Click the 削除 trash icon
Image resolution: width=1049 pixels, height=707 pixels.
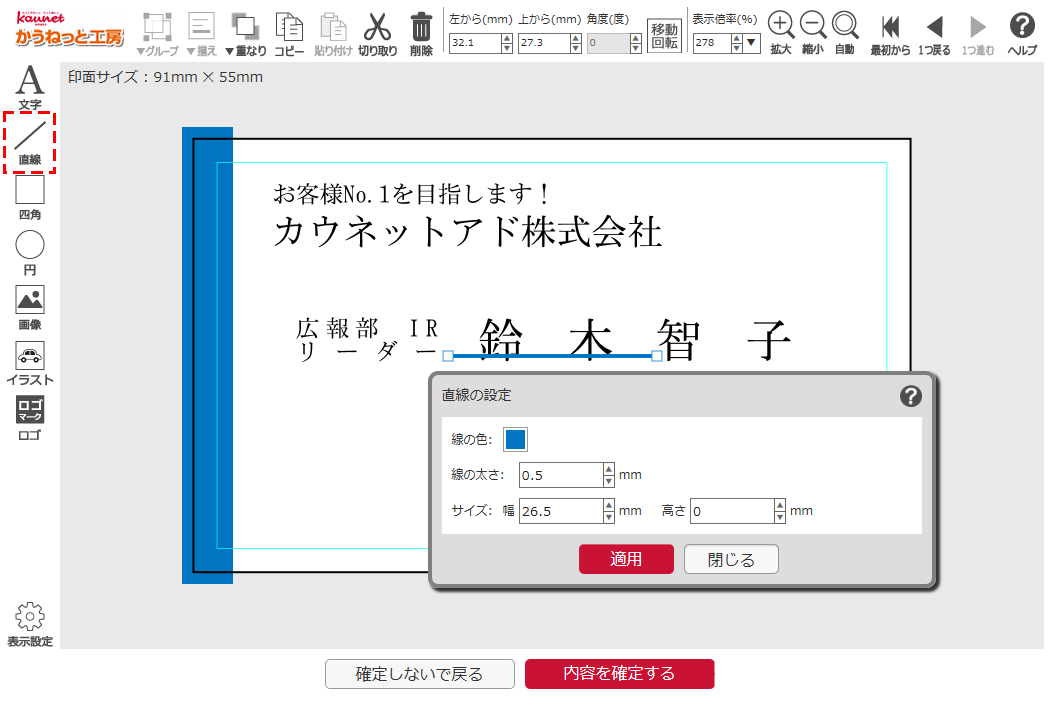click(421, 33)
